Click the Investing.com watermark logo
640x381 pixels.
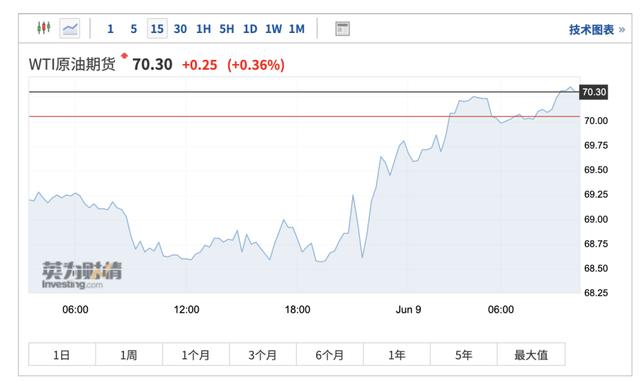point(82,275)
